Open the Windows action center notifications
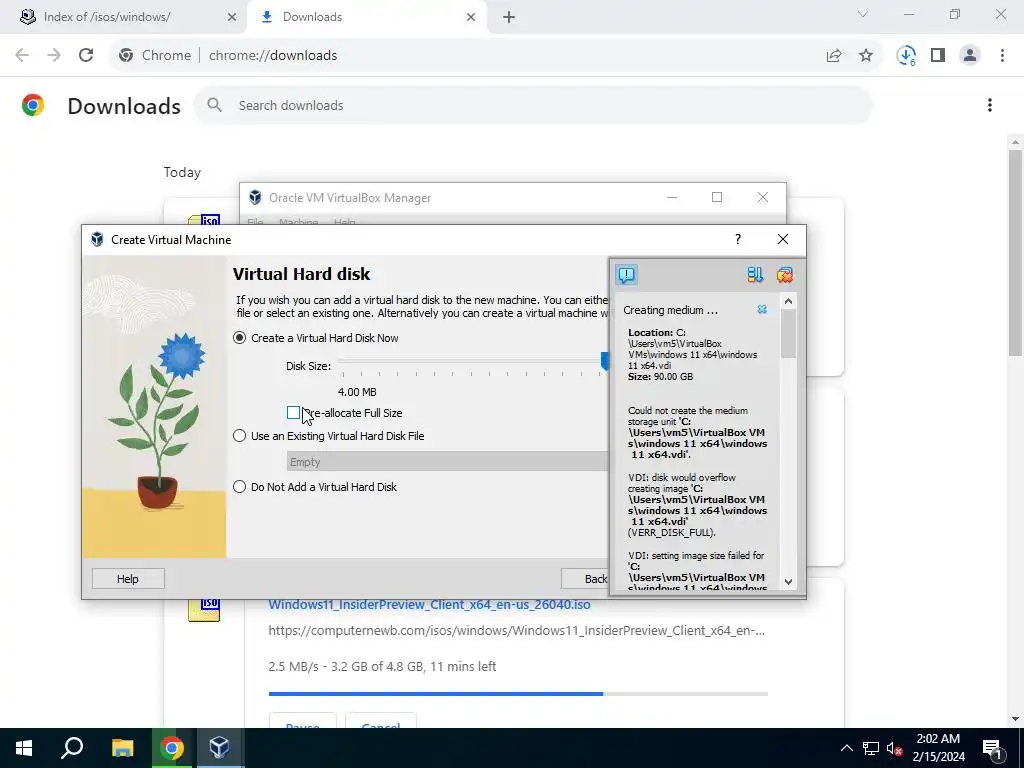The image size is (1024, 768). click(993, 748)
